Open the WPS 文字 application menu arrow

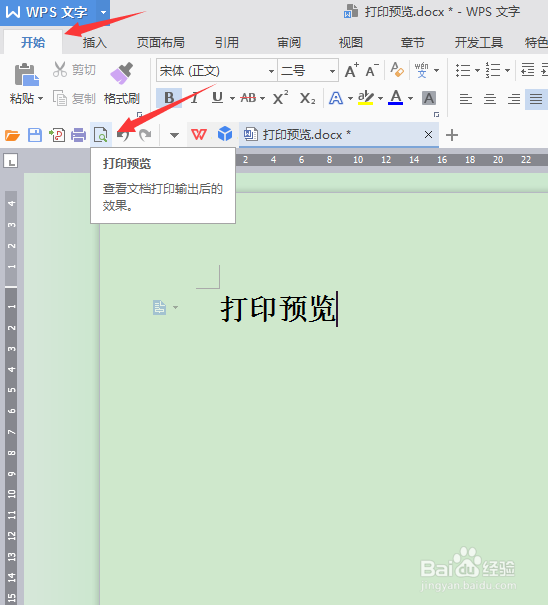click(103, 12)
